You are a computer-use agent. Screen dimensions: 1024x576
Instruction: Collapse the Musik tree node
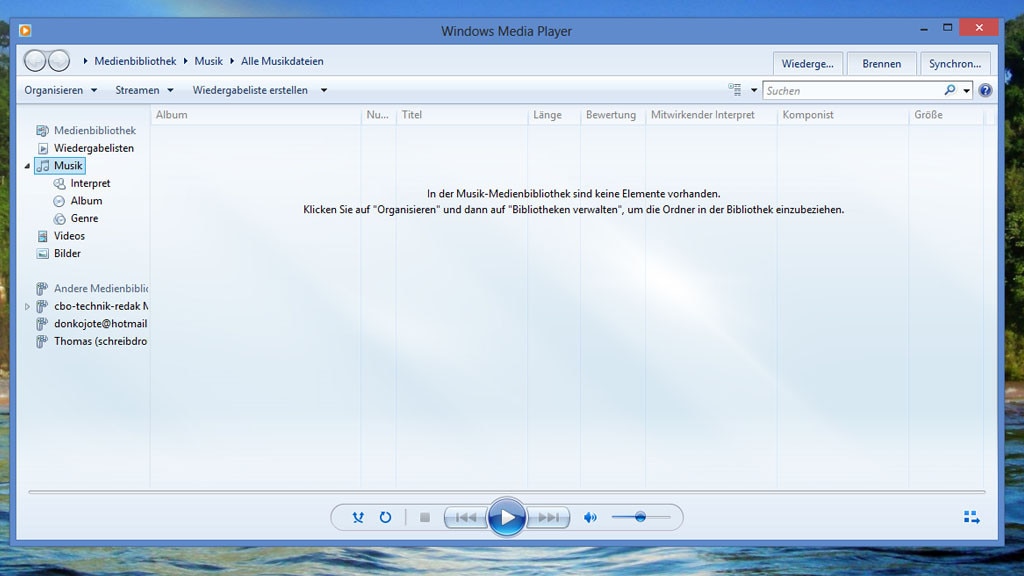click(27, 166)
